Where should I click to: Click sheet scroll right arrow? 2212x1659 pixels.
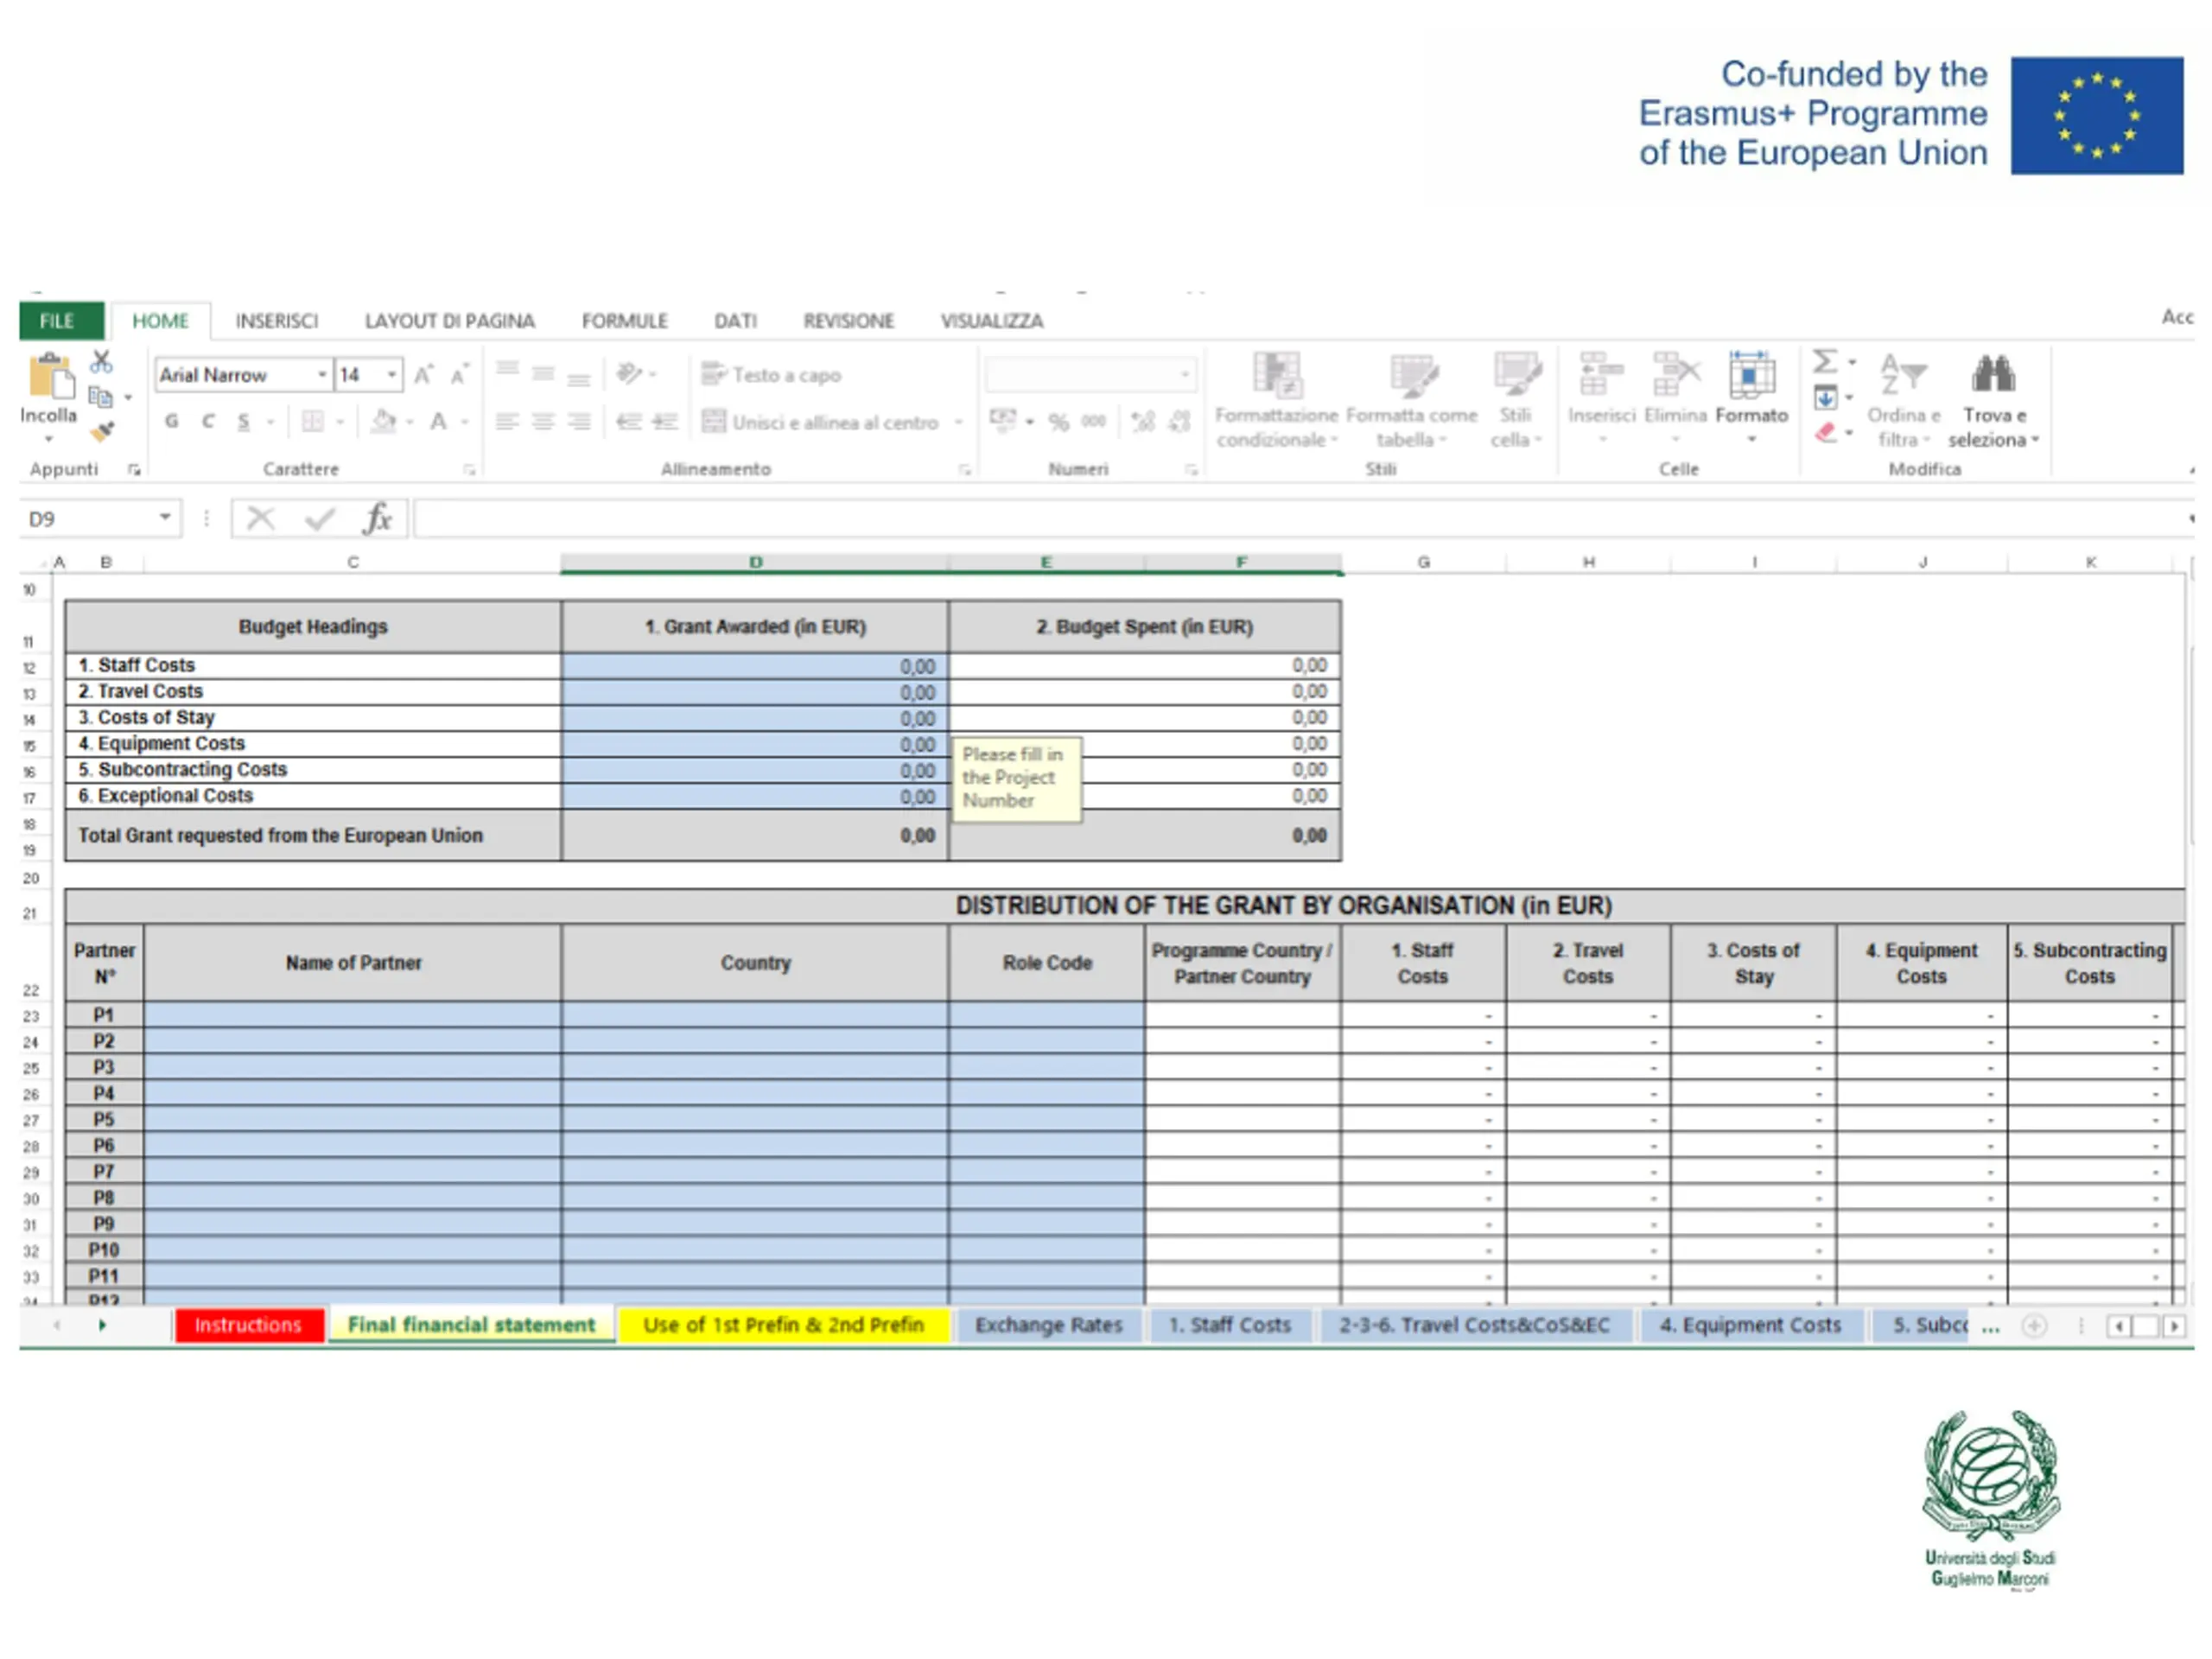pyautogui.click(x=102, y=1325)
